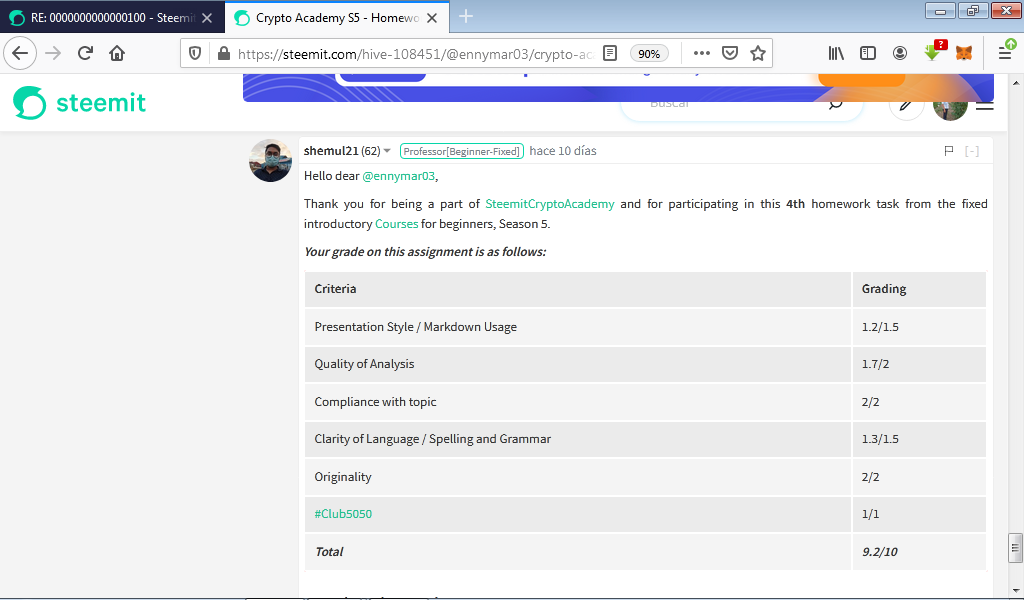
Task: Close the RE: 0000000000000100 tab
Action: click(207, 18)
